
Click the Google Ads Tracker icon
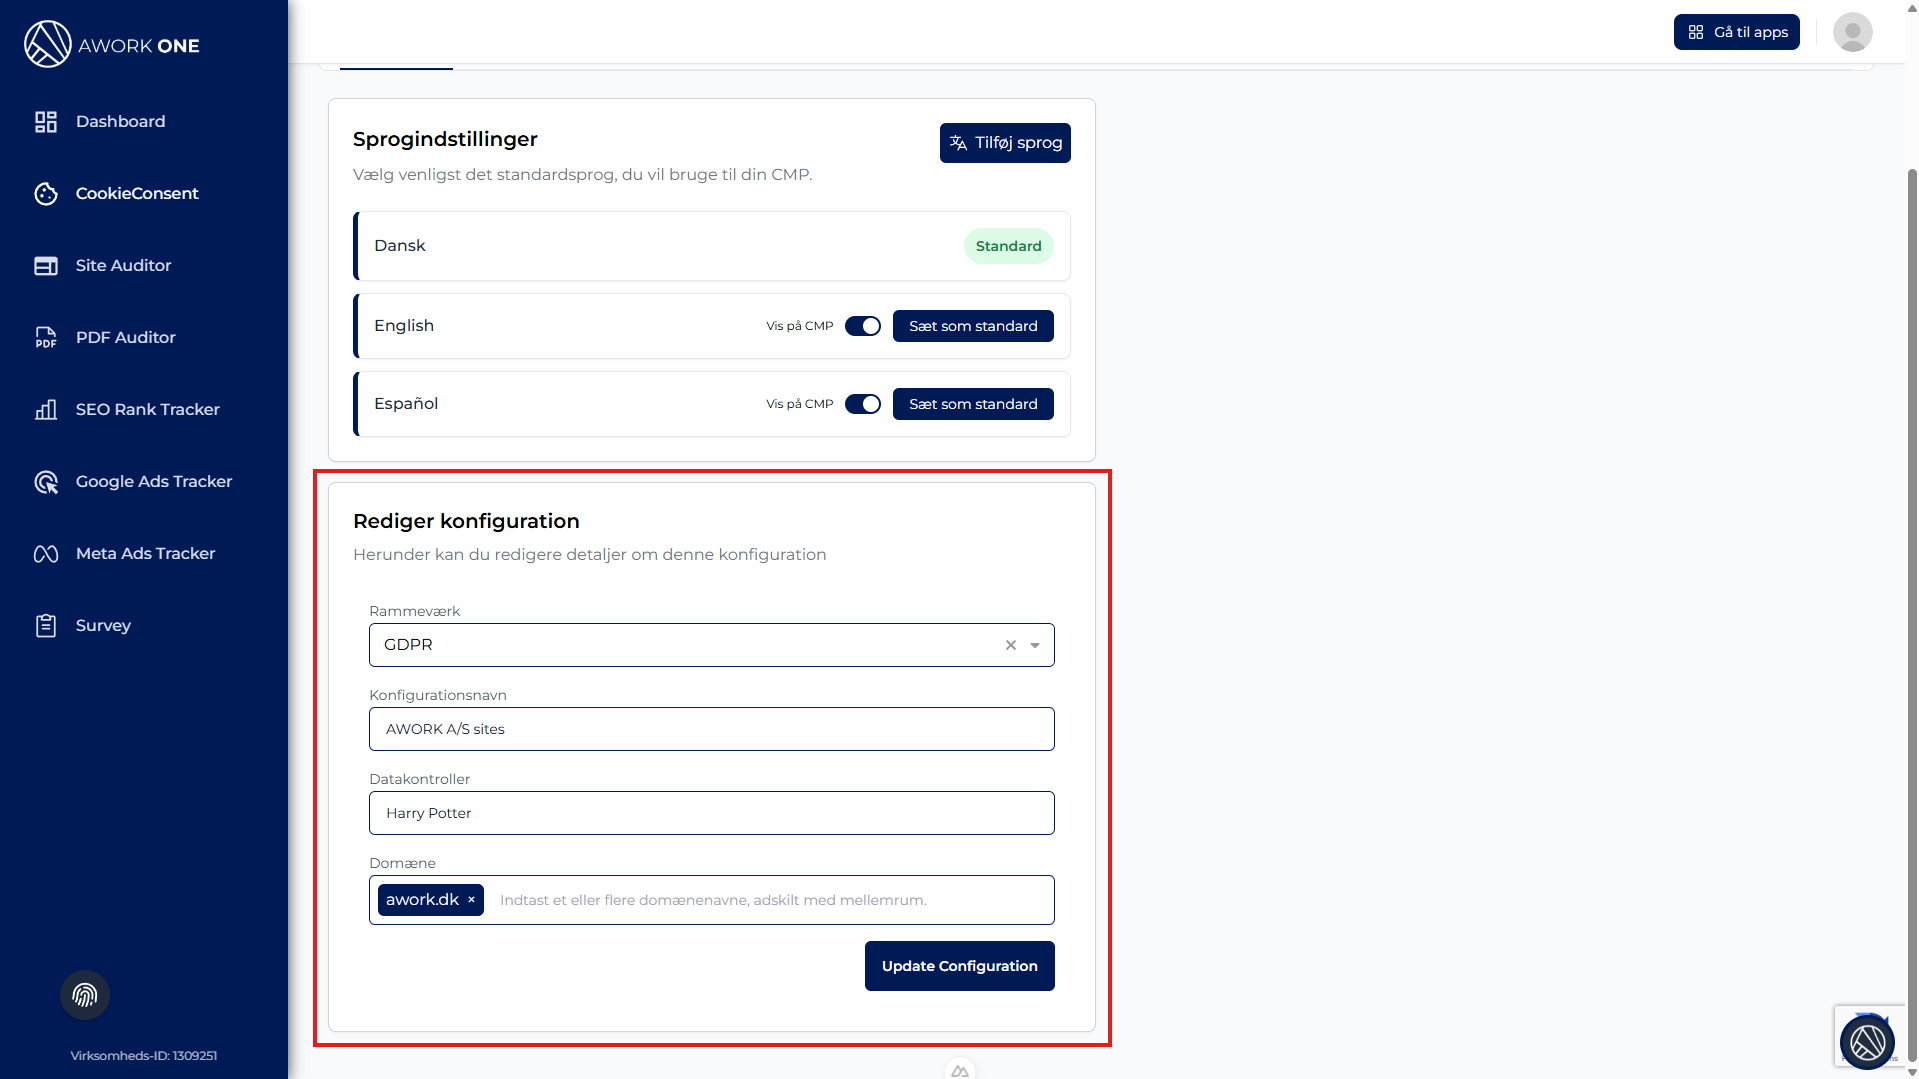click(x=46, y=482)
